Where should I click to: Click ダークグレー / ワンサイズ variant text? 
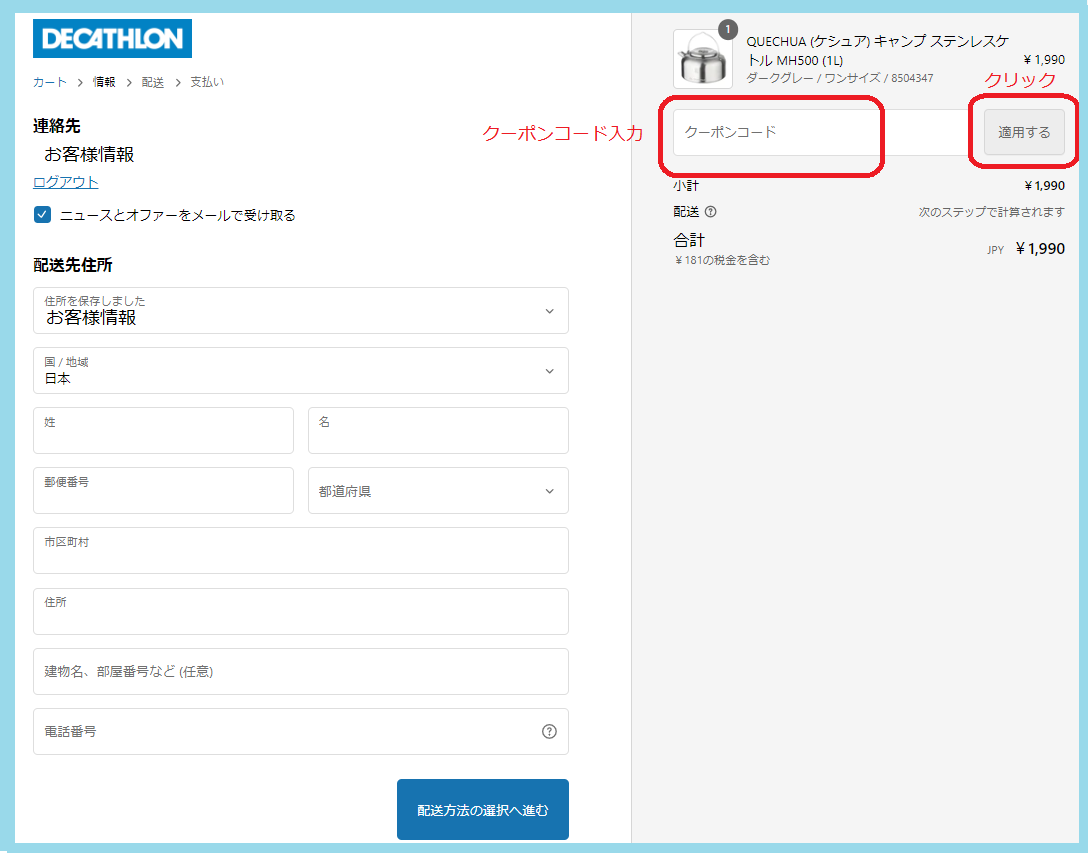[x=840, y=78]
